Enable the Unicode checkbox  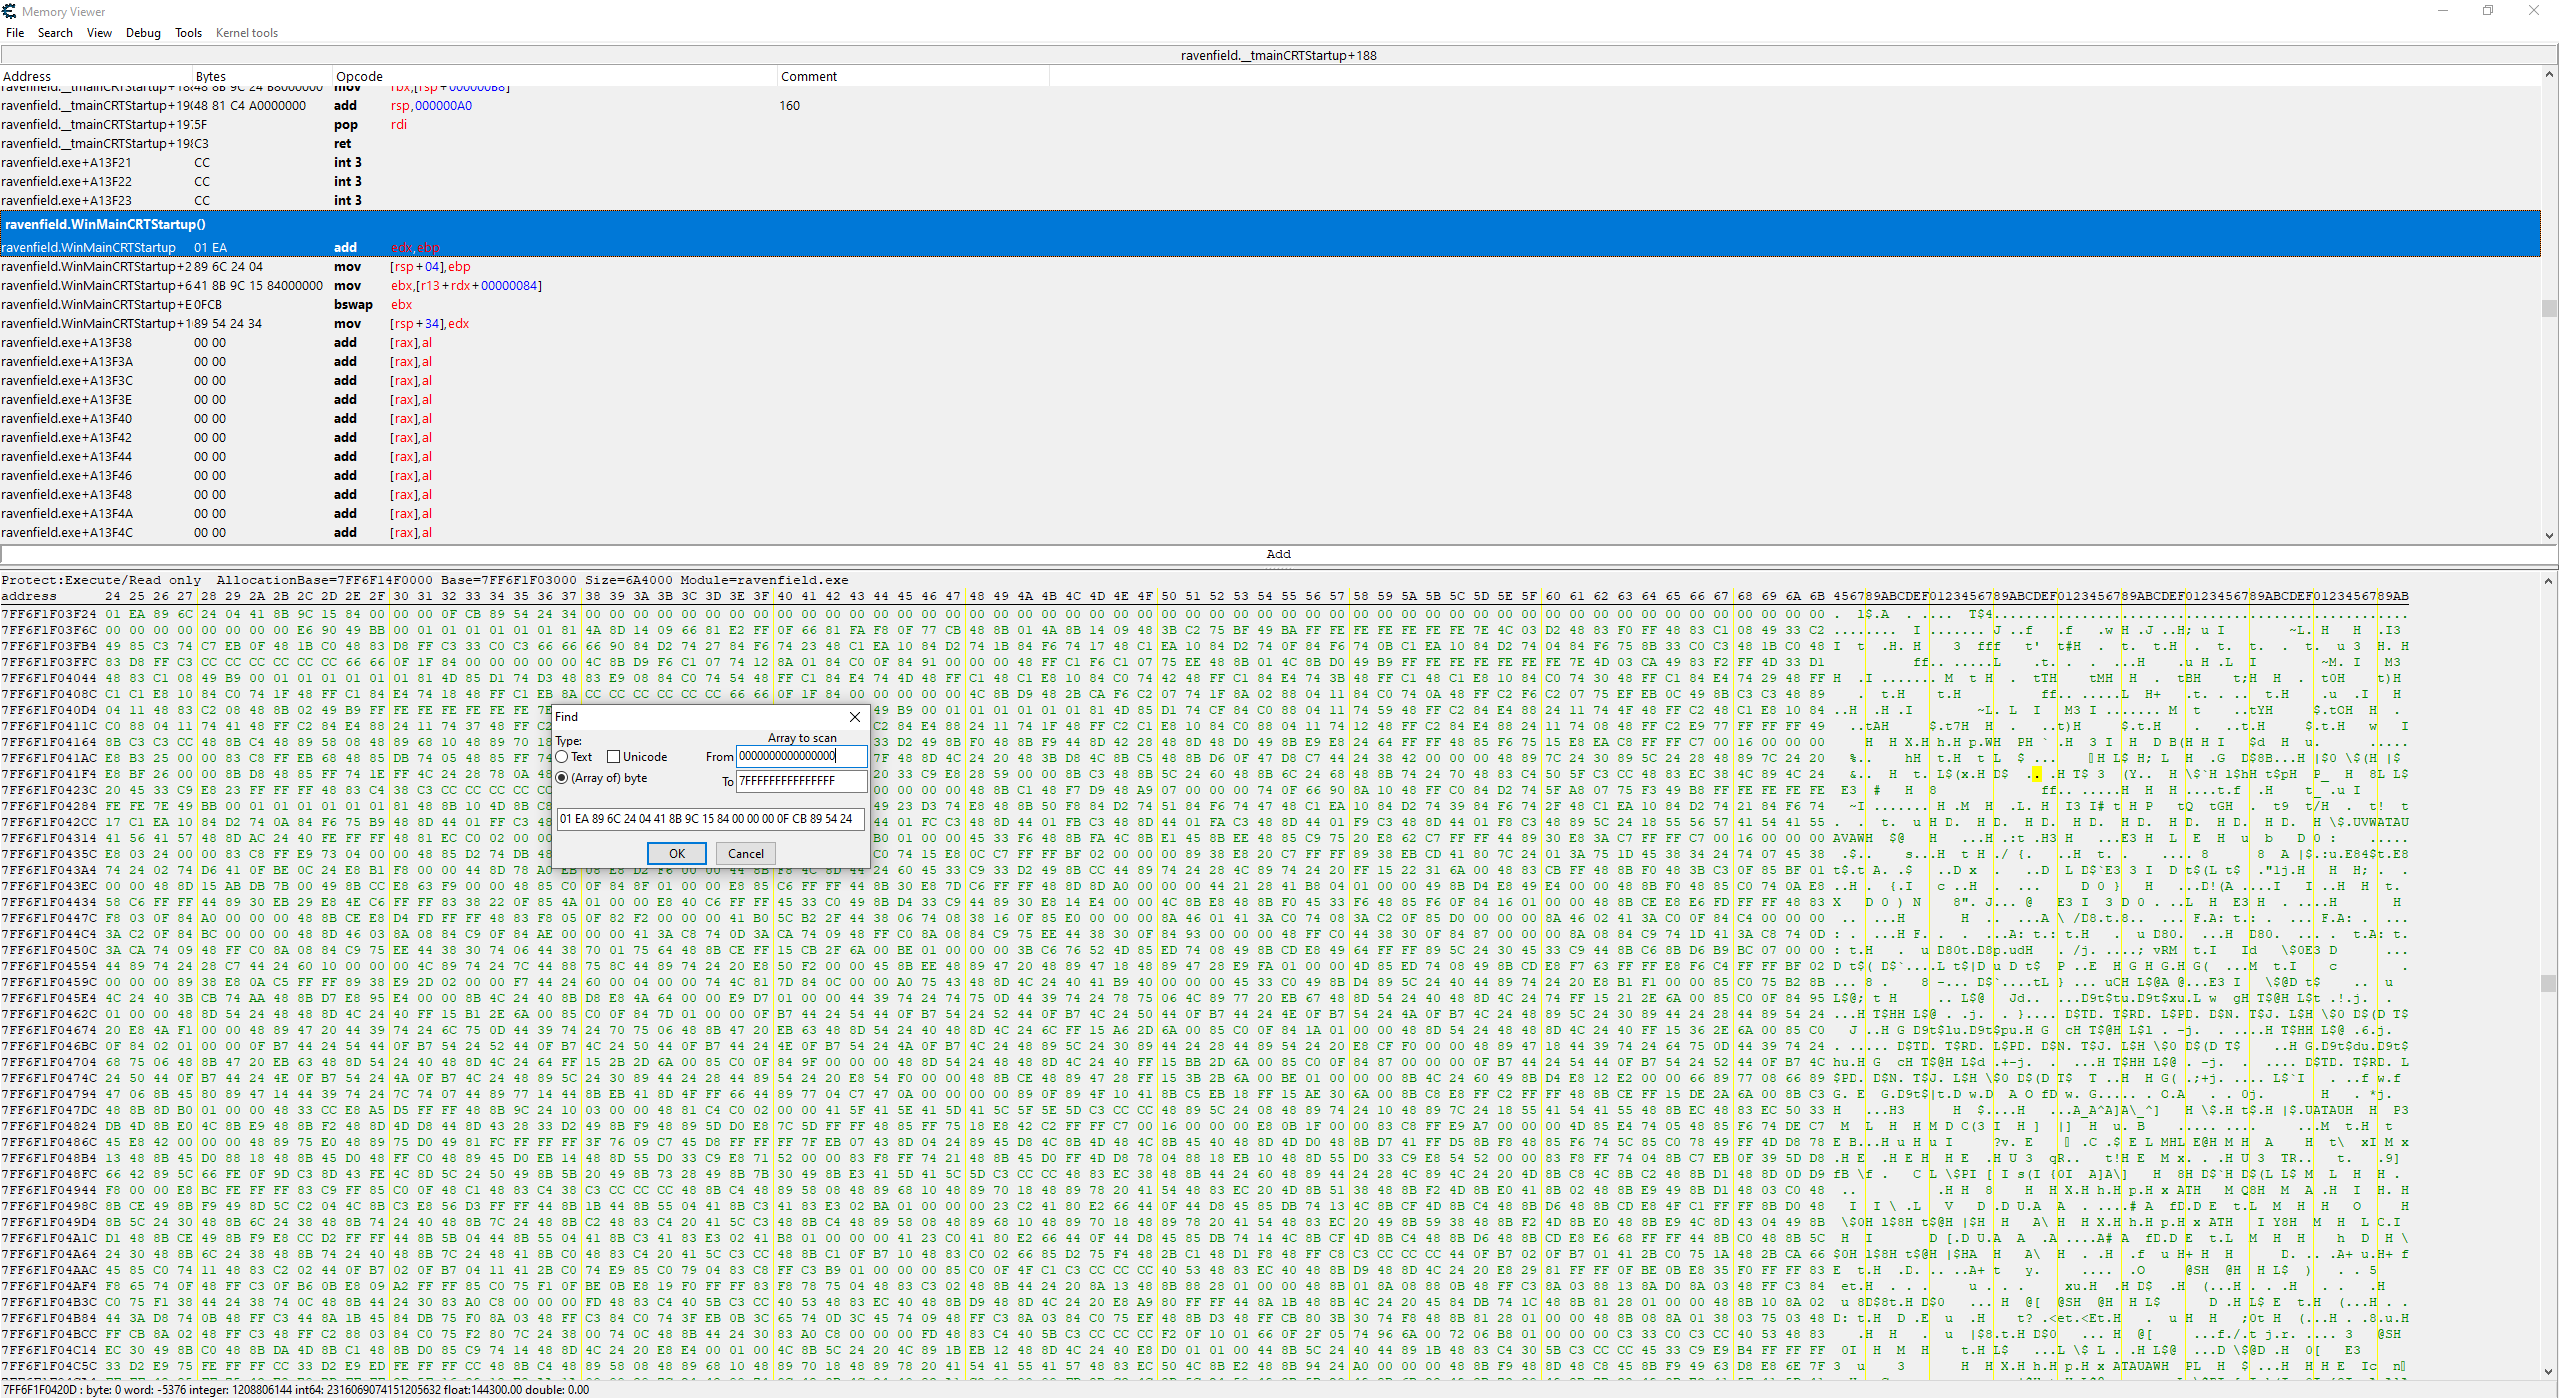(x=614, y=757)
